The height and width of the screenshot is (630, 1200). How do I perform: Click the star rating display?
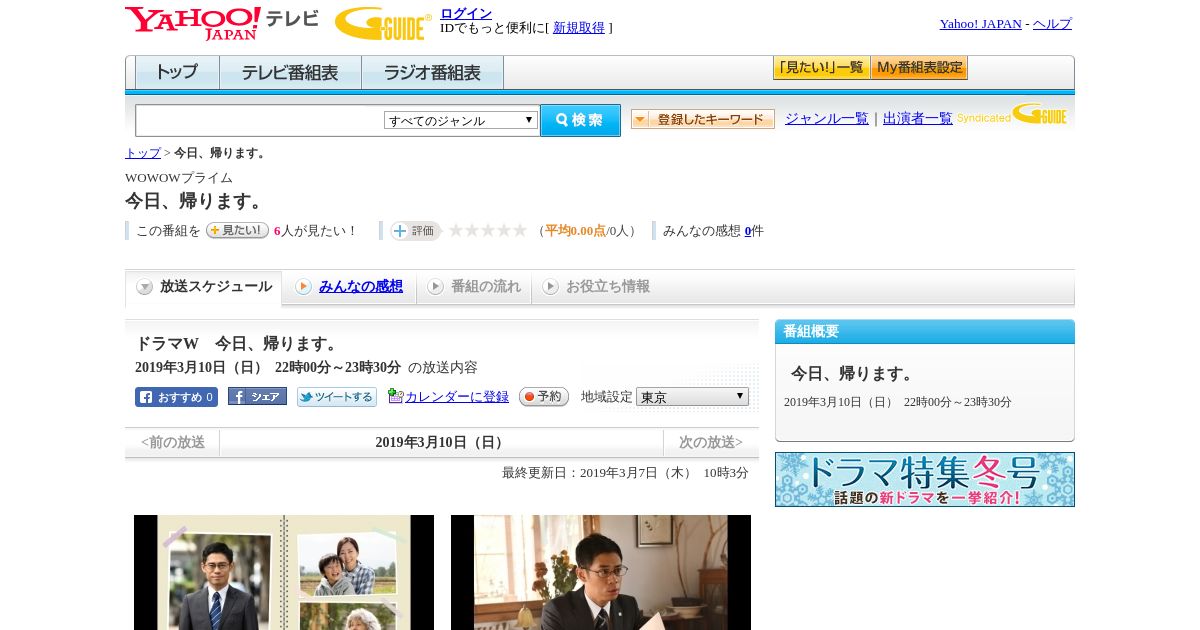tap(488, 230)
